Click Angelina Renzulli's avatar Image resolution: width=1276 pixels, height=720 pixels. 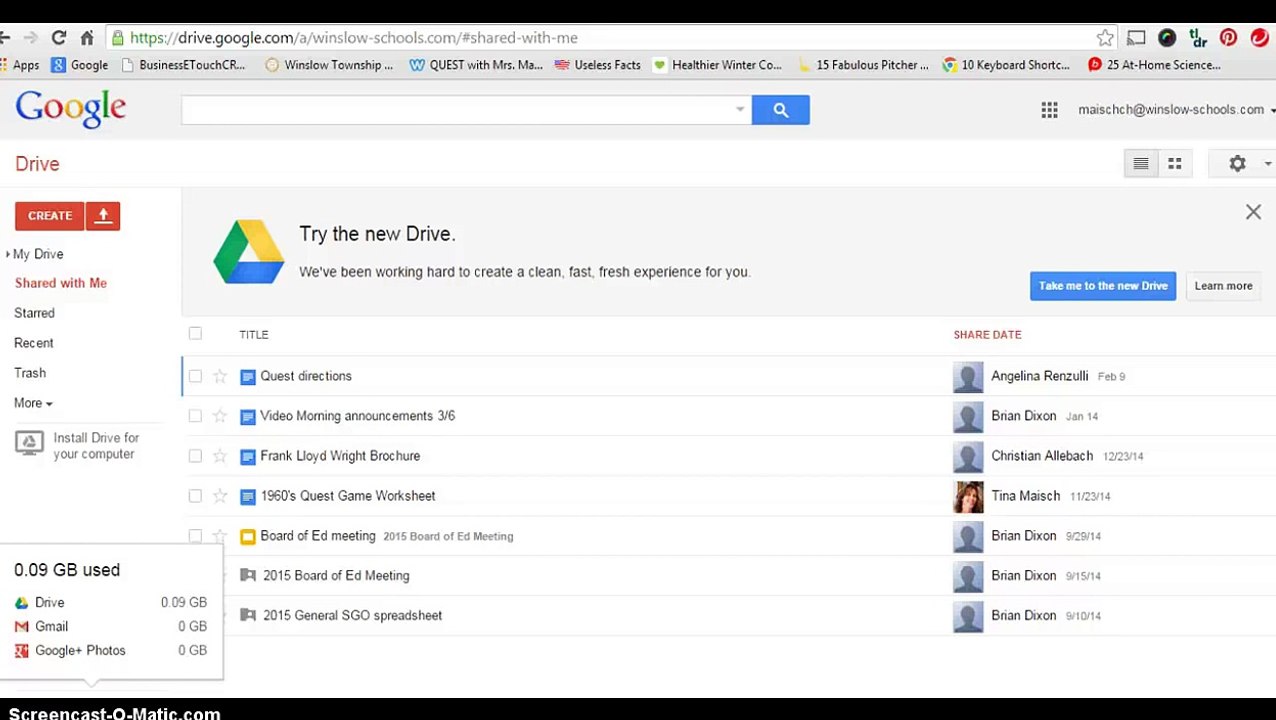tap(968, 376)
